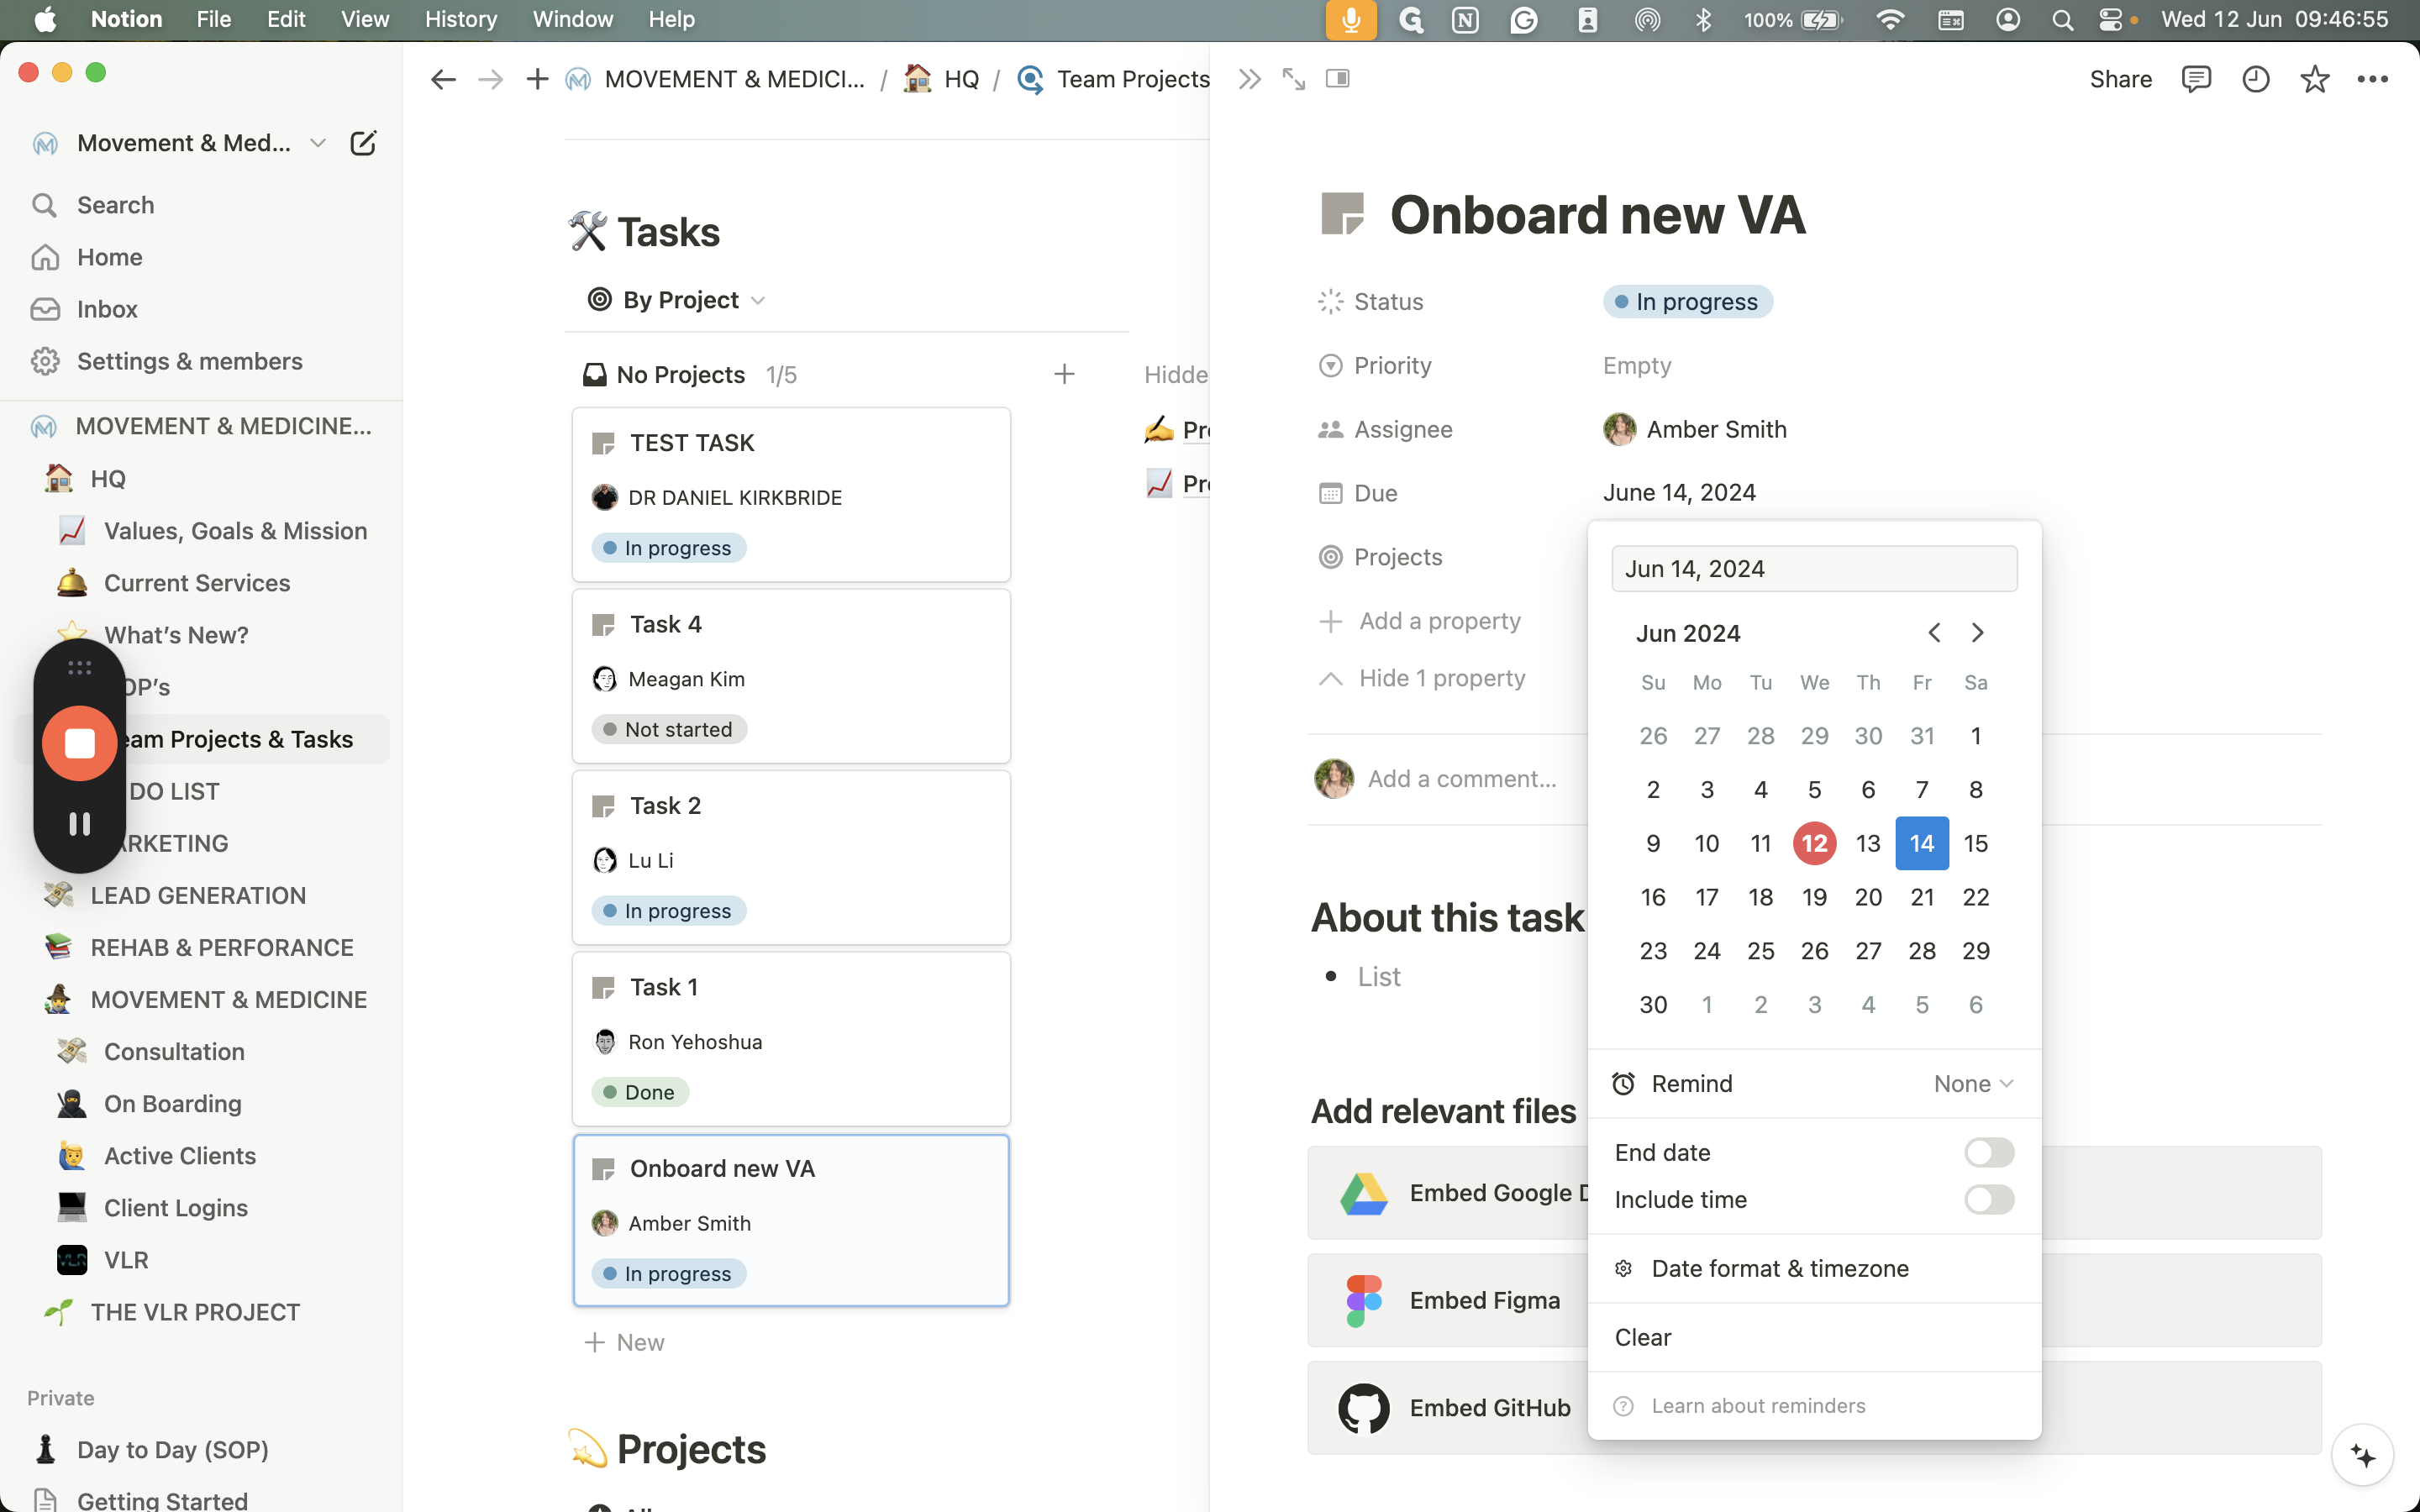View page updates history clock icon
This screenshot has width=2420, height=1512.
[x=2255, y=79]
